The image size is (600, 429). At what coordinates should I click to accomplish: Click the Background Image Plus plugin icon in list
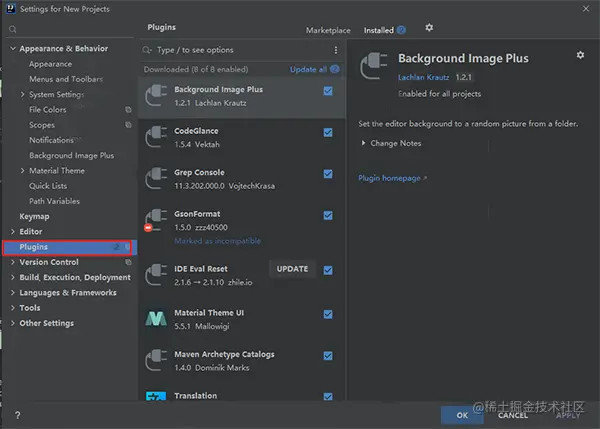156,96
